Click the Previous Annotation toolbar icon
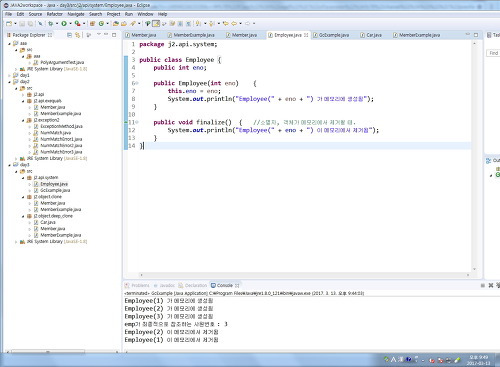 click(x=211, y=24)
